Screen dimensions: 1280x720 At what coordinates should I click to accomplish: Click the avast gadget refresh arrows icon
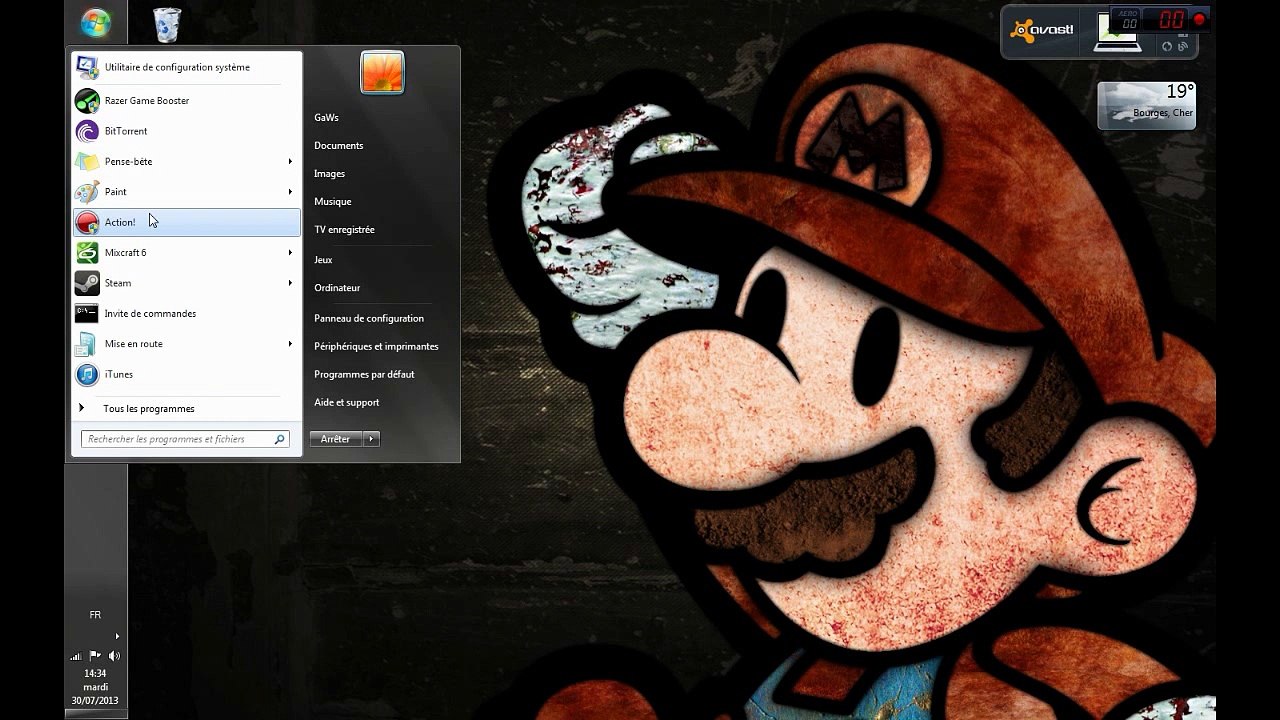1167,46
